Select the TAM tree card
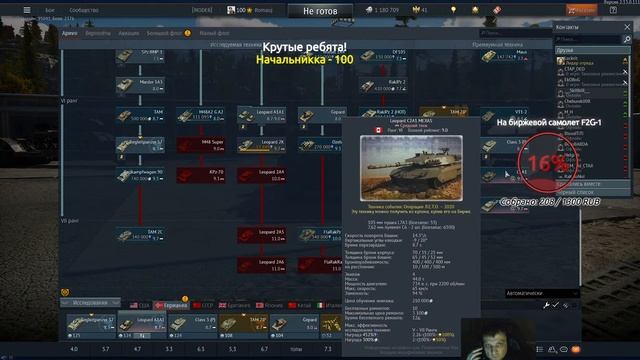This screenshot has width=640, height=360. [x=140, y=116]
